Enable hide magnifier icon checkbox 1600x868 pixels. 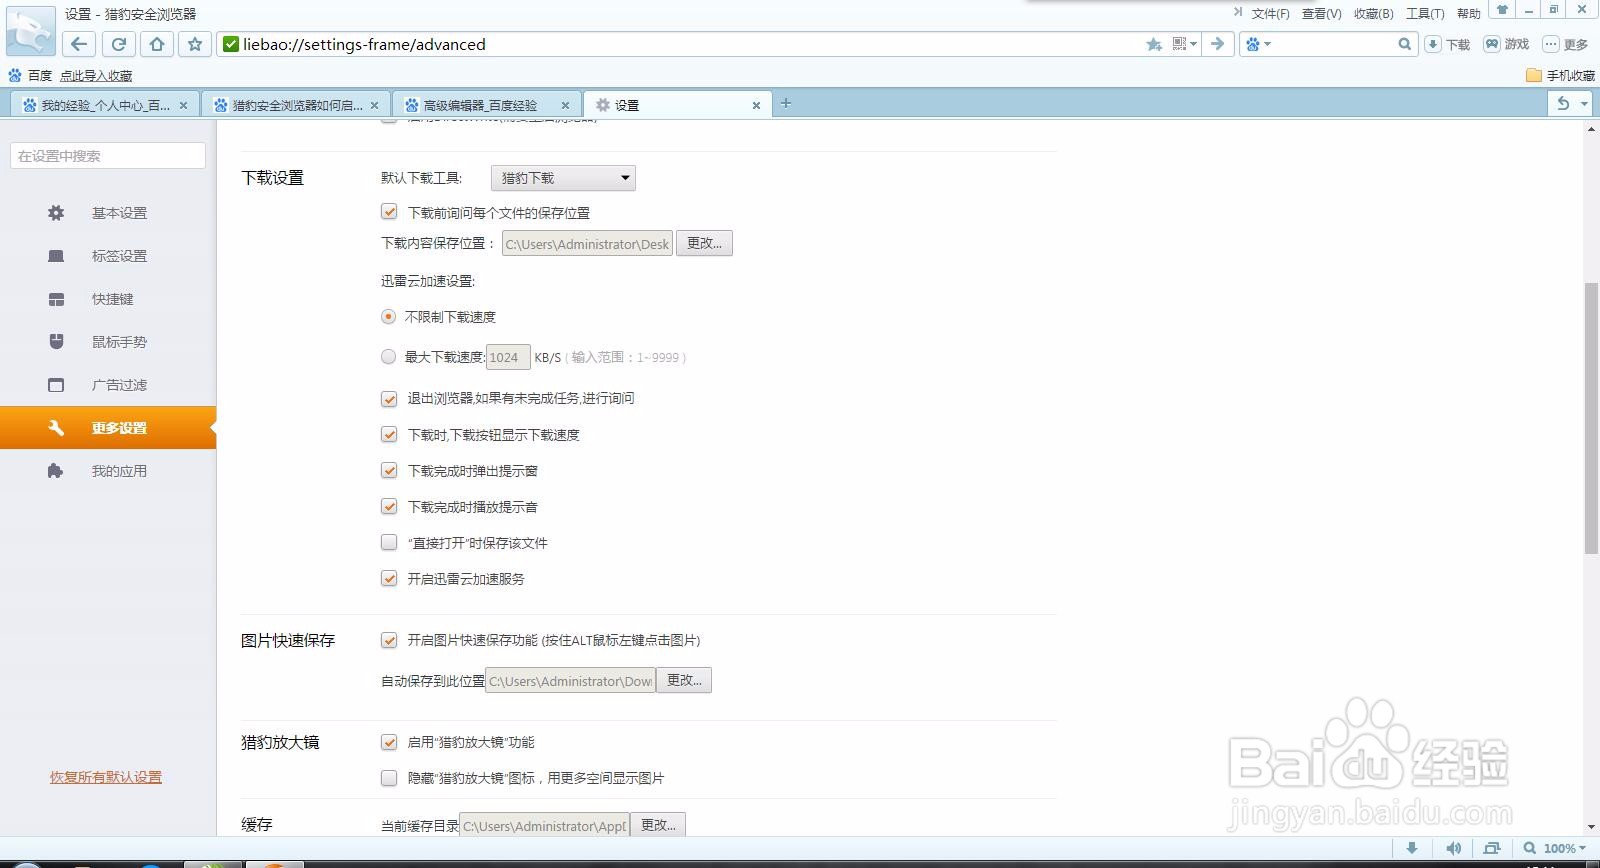(389, 777)
